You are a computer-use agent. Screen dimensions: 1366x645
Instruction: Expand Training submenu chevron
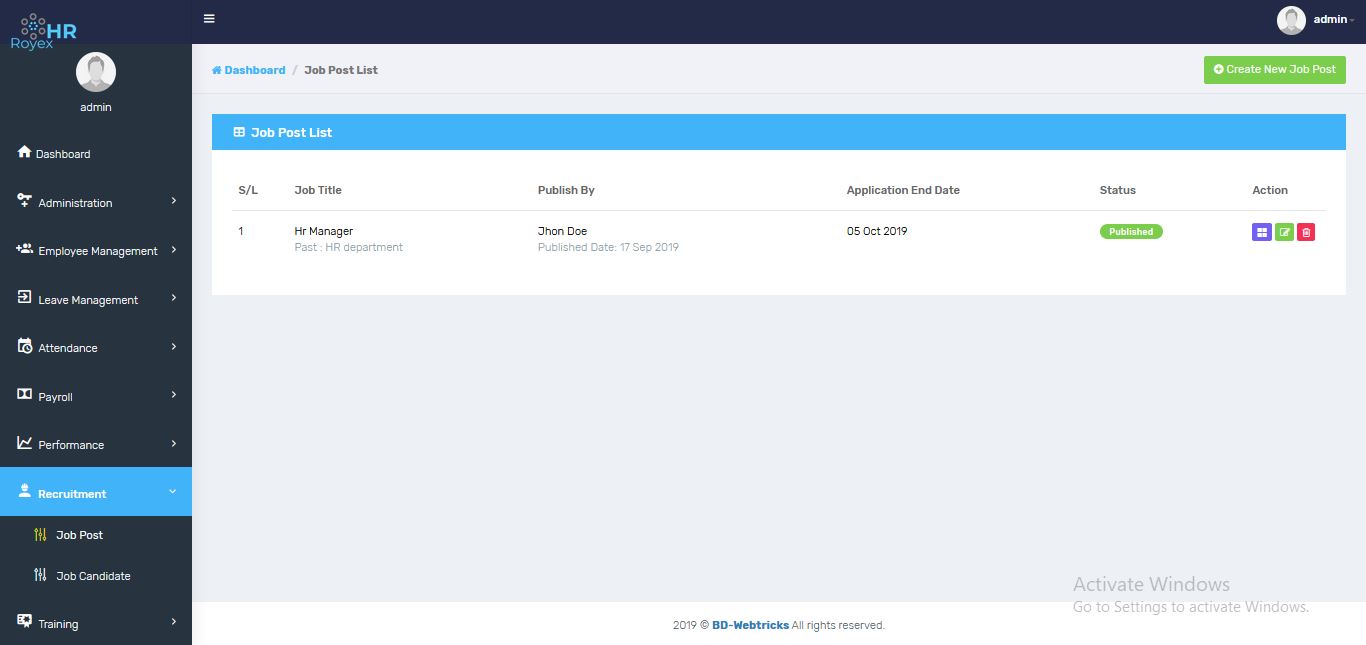pos(173,622)
